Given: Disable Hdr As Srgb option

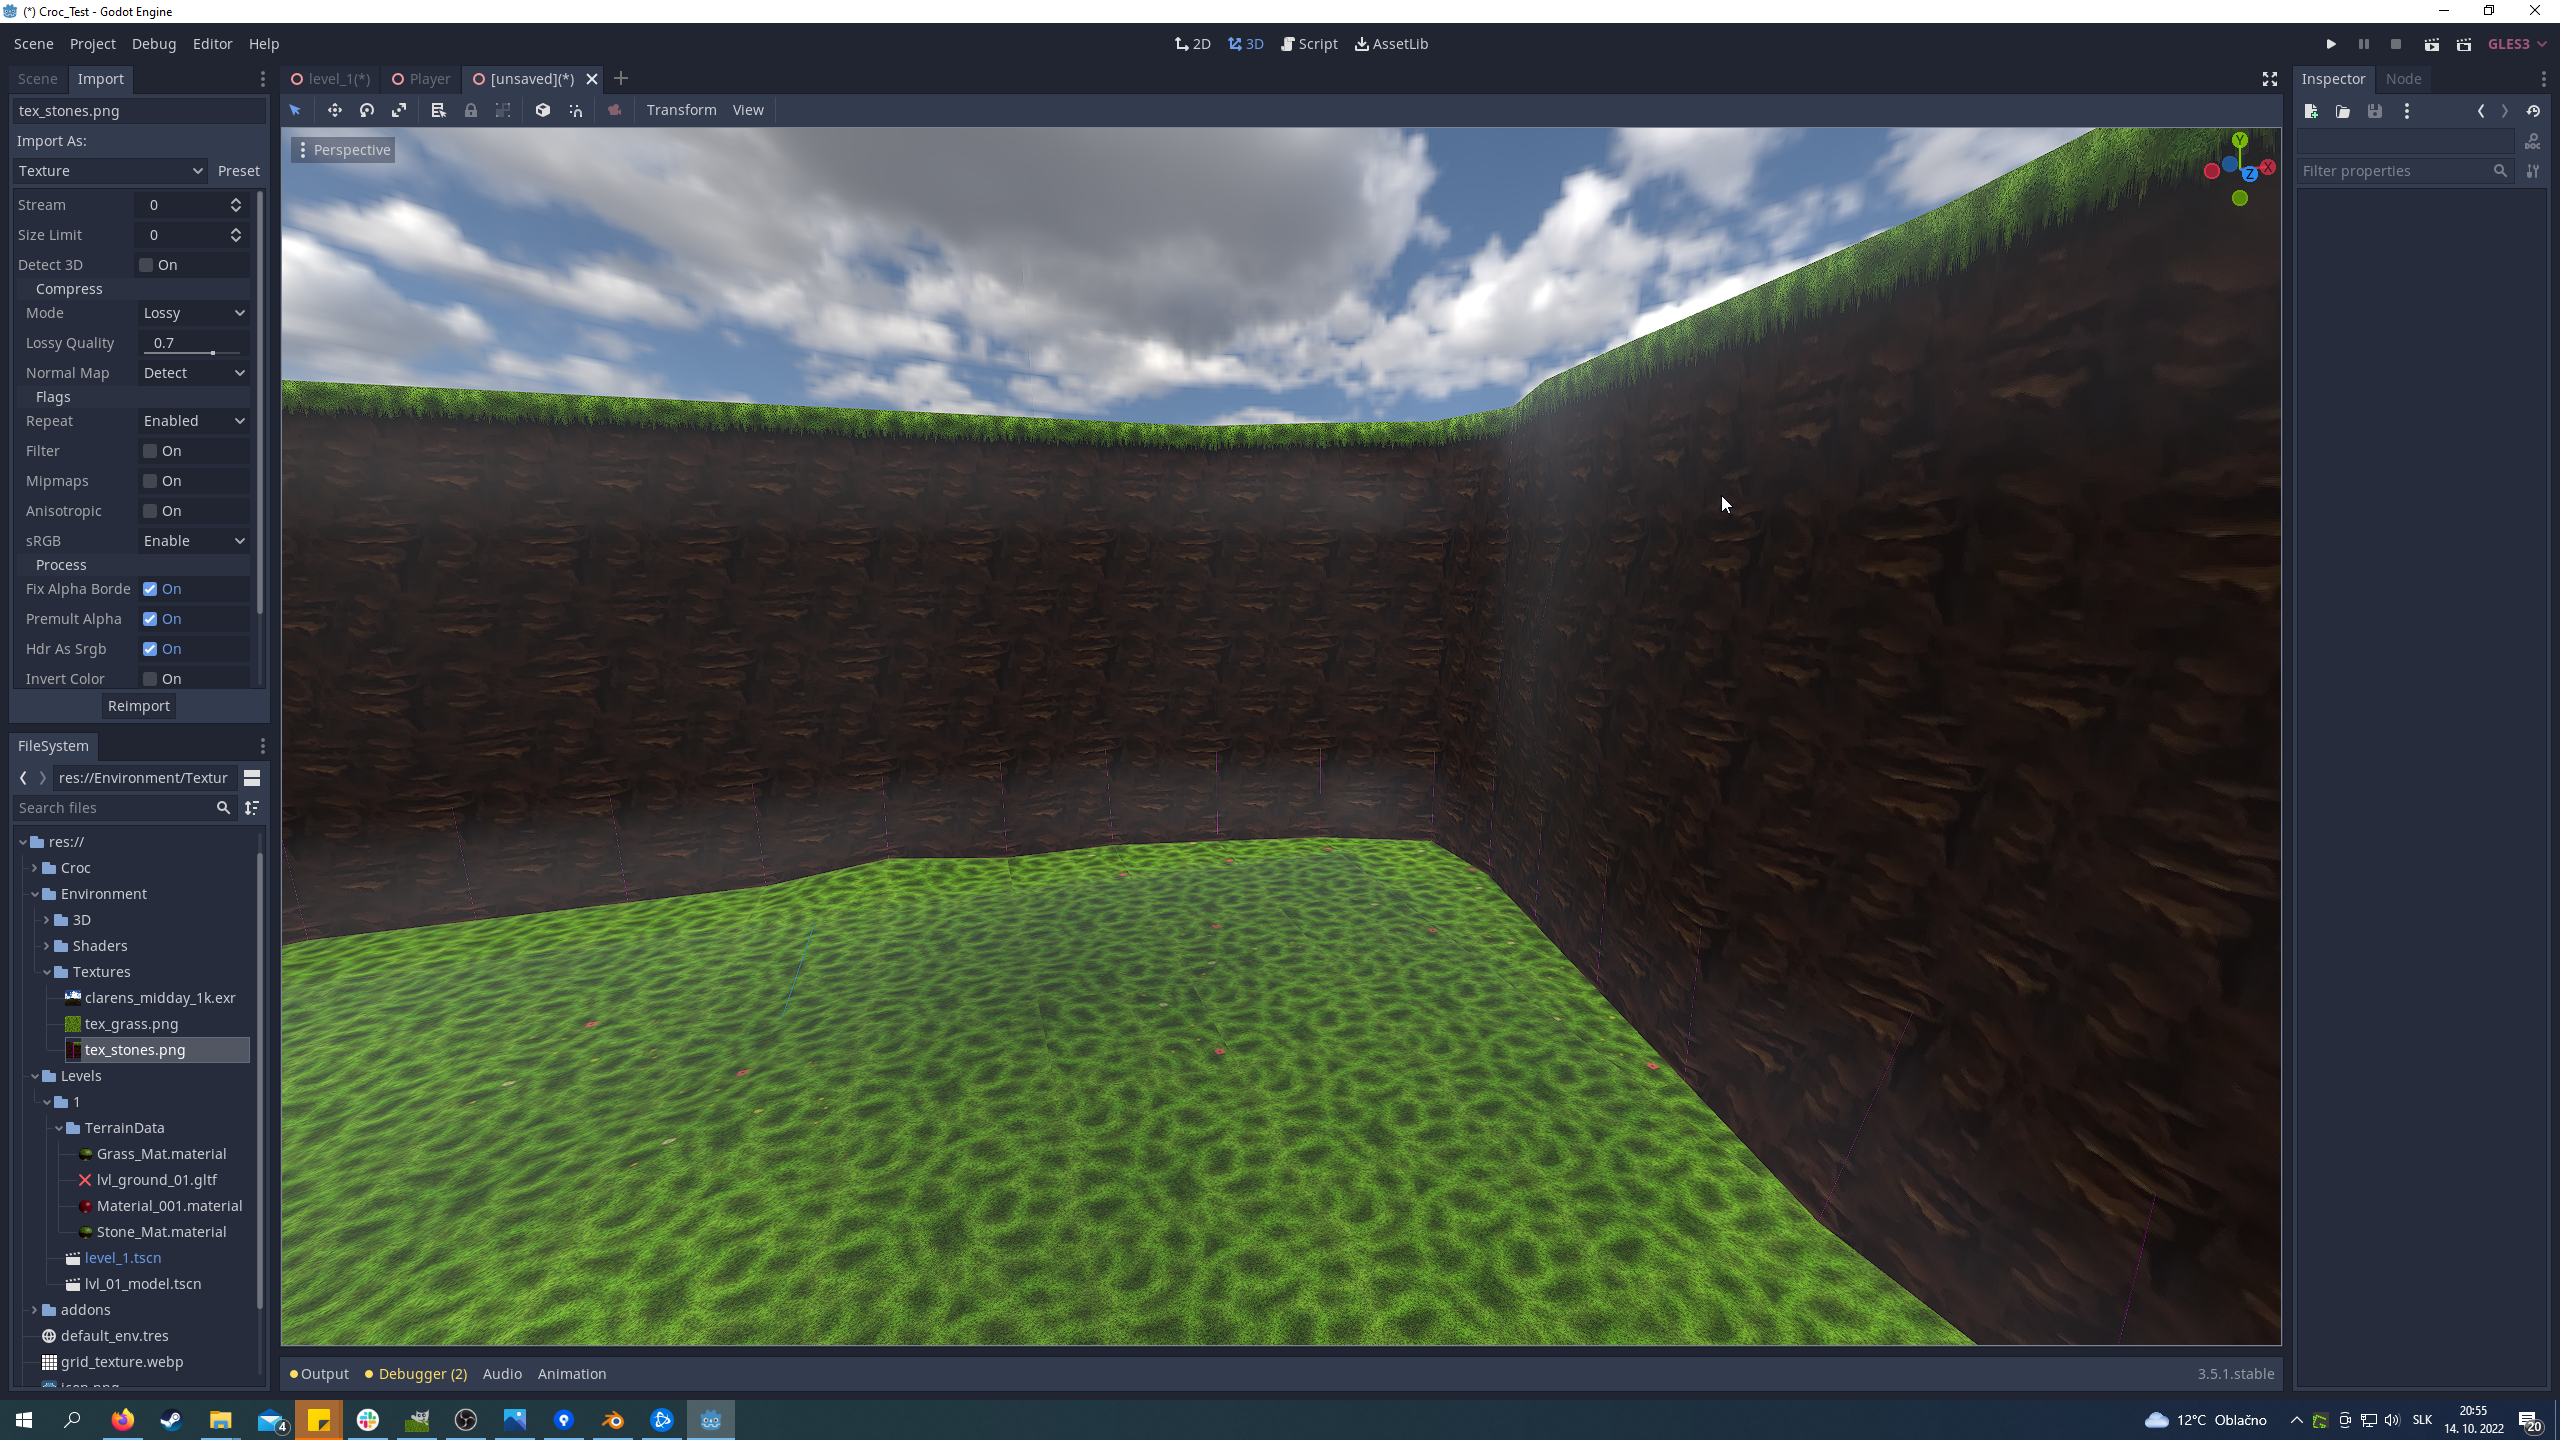Looking at the screenshot, I should point(150,649).
